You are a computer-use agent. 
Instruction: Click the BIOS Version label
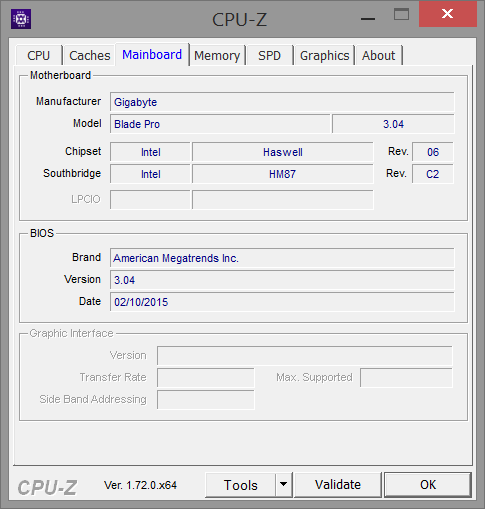[x=82, y=279]
